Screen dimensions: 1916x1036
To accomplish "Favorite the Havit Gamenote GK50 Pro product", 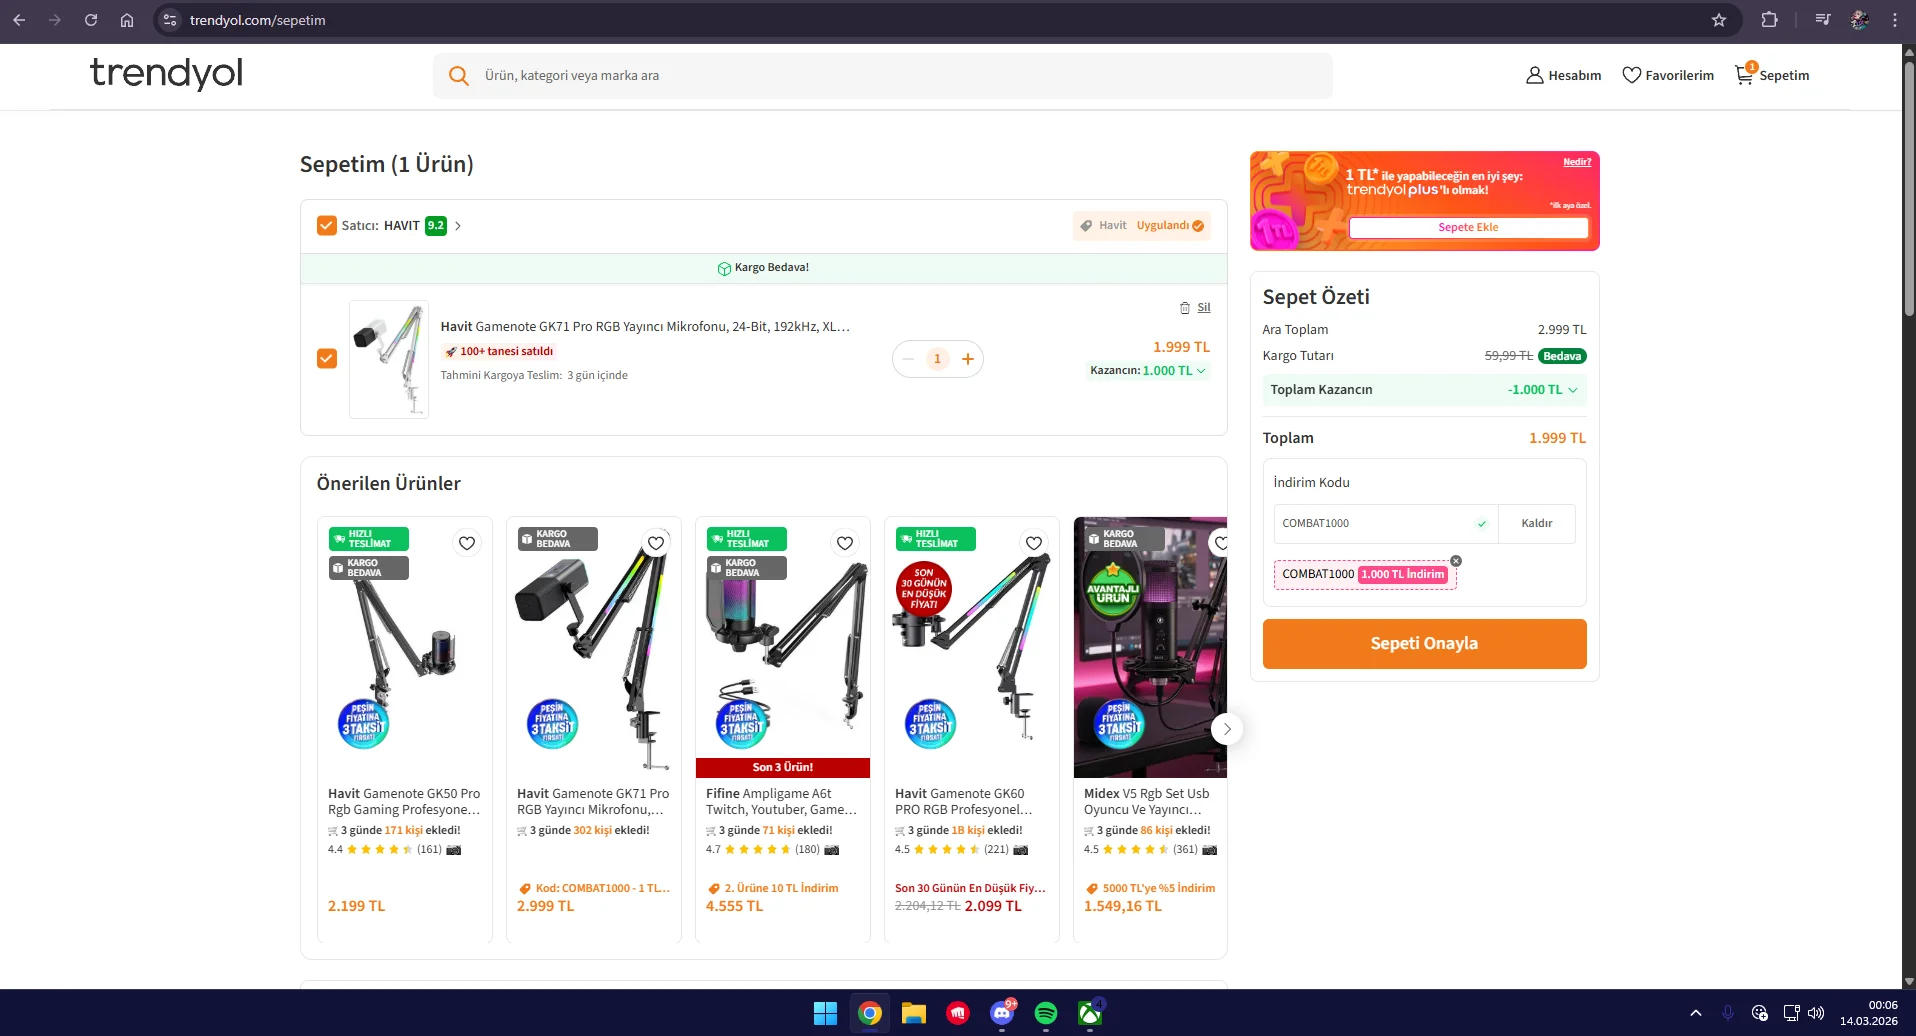I will click(x=467, y=543).
